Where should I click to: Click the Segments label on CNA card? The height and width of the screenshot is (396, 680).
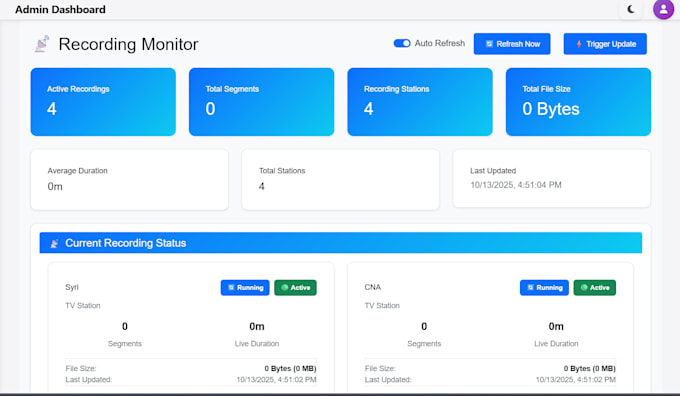(424, 344)
